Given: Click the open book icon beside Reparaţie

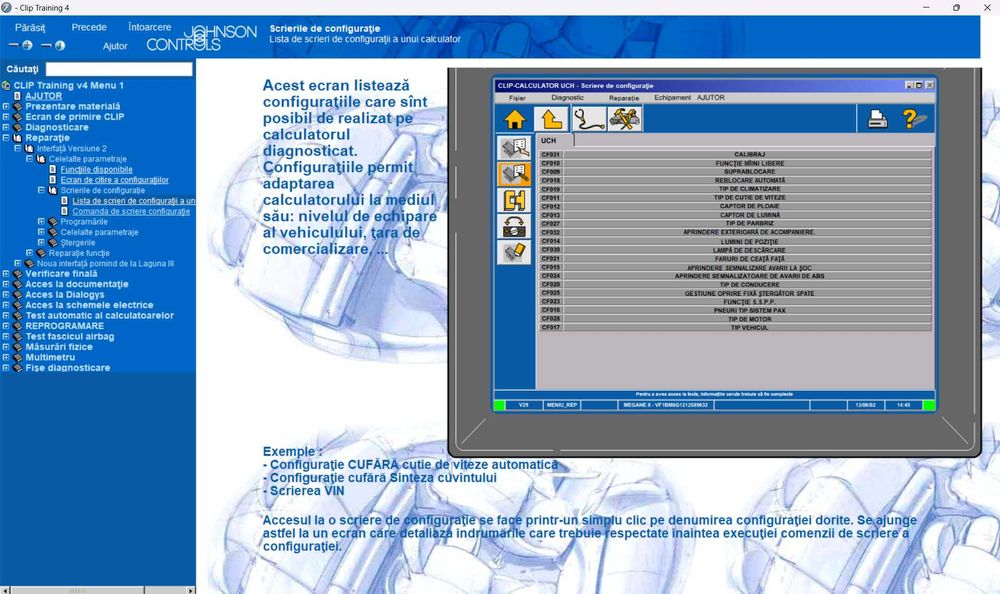Looking at the screenshot, I should [17, 138].
